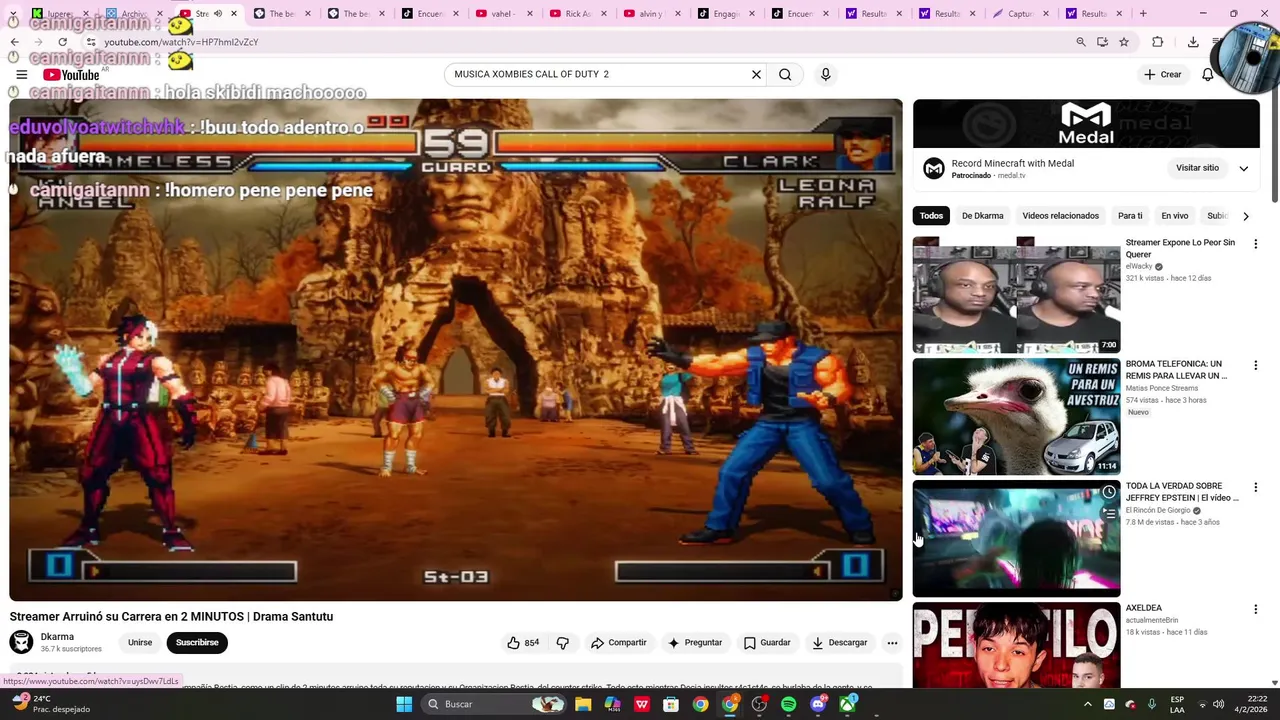
Task: Open the Crear upload menu
Action: click(1163, 74)
